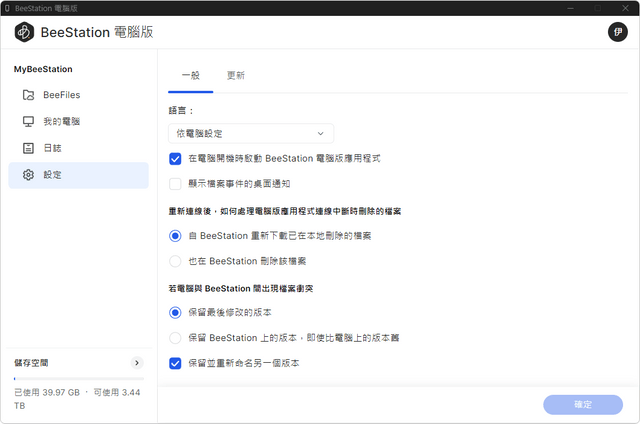This screenshot has height=424, width=640.
Task: Click the BeeStation logo icon in header
Action: pyautogui.click(x=24, y=32)
